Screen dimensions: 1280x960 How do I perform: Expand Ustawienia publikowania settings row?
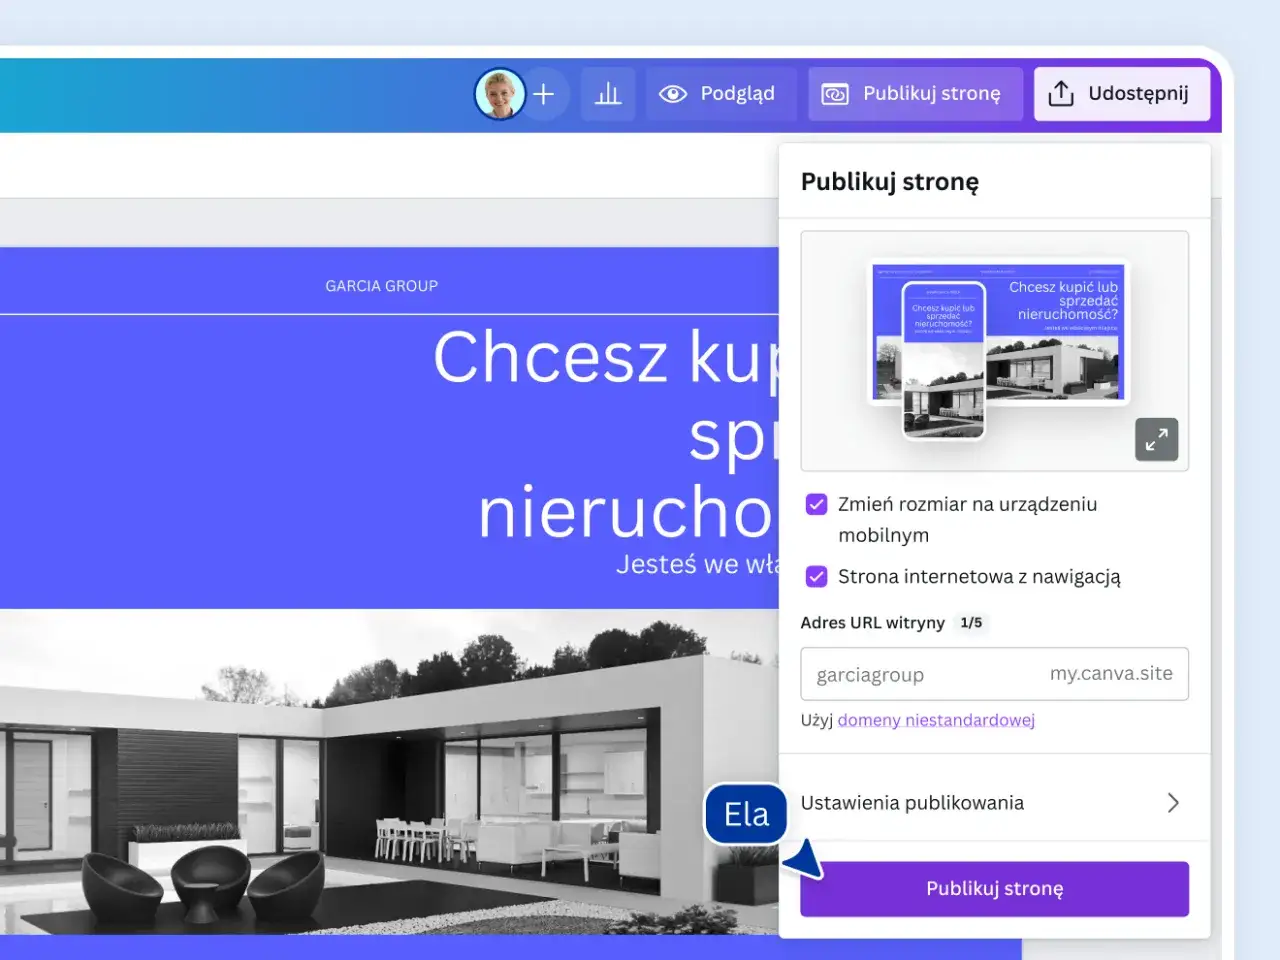tap(994, 803)
